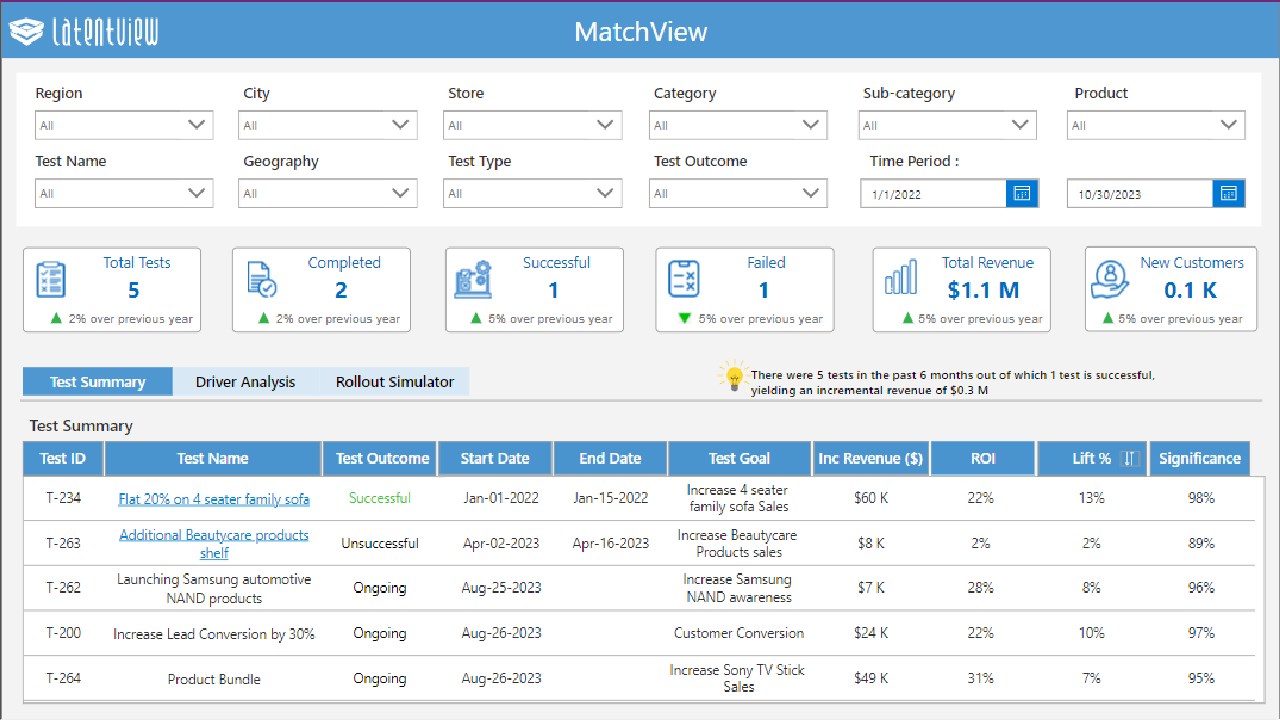This screenshot has width=1280, height=720.
Task: Open the start date calendar picker
Action: pos(1022,194)
